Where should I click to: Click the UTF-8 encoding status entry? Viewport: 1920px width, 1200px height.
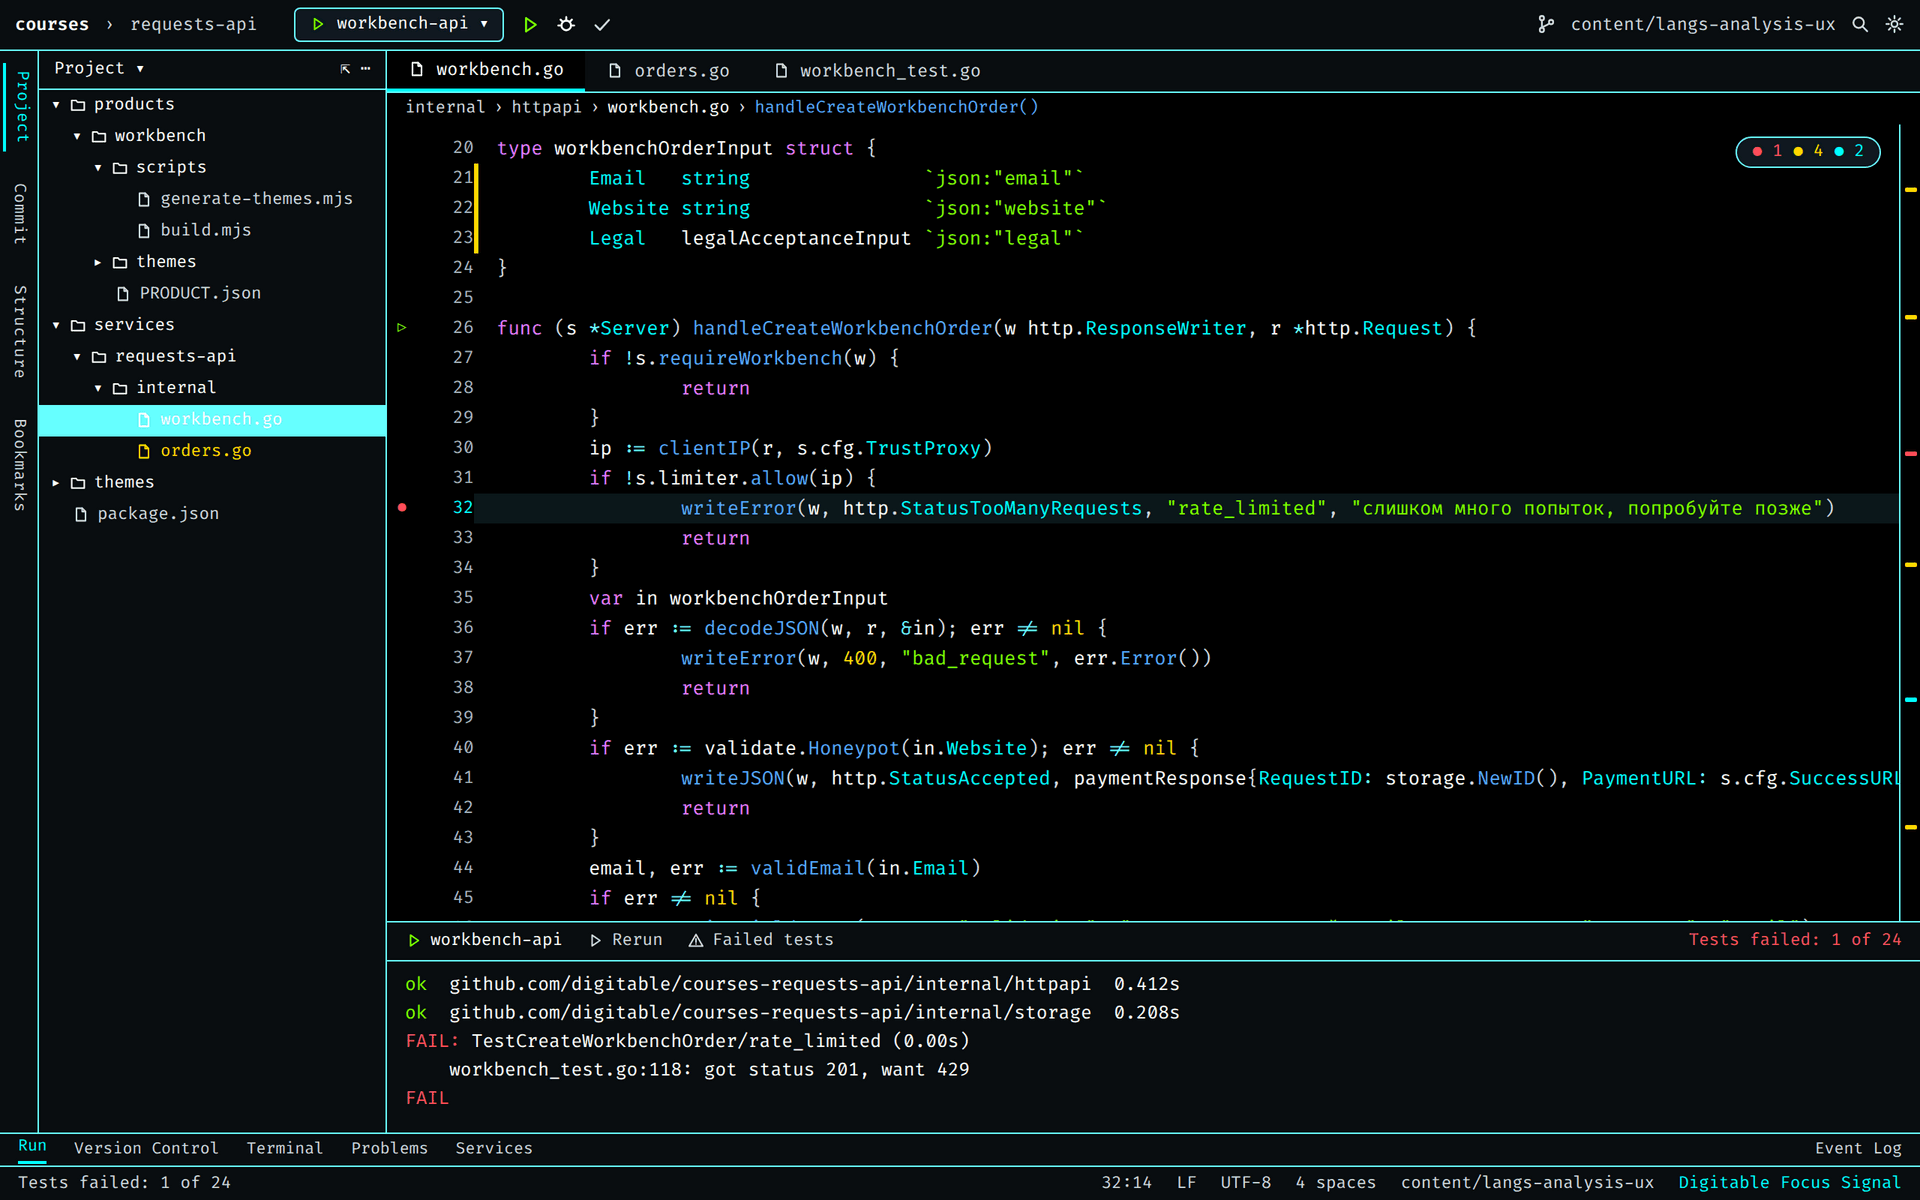pos(1245,1182)
